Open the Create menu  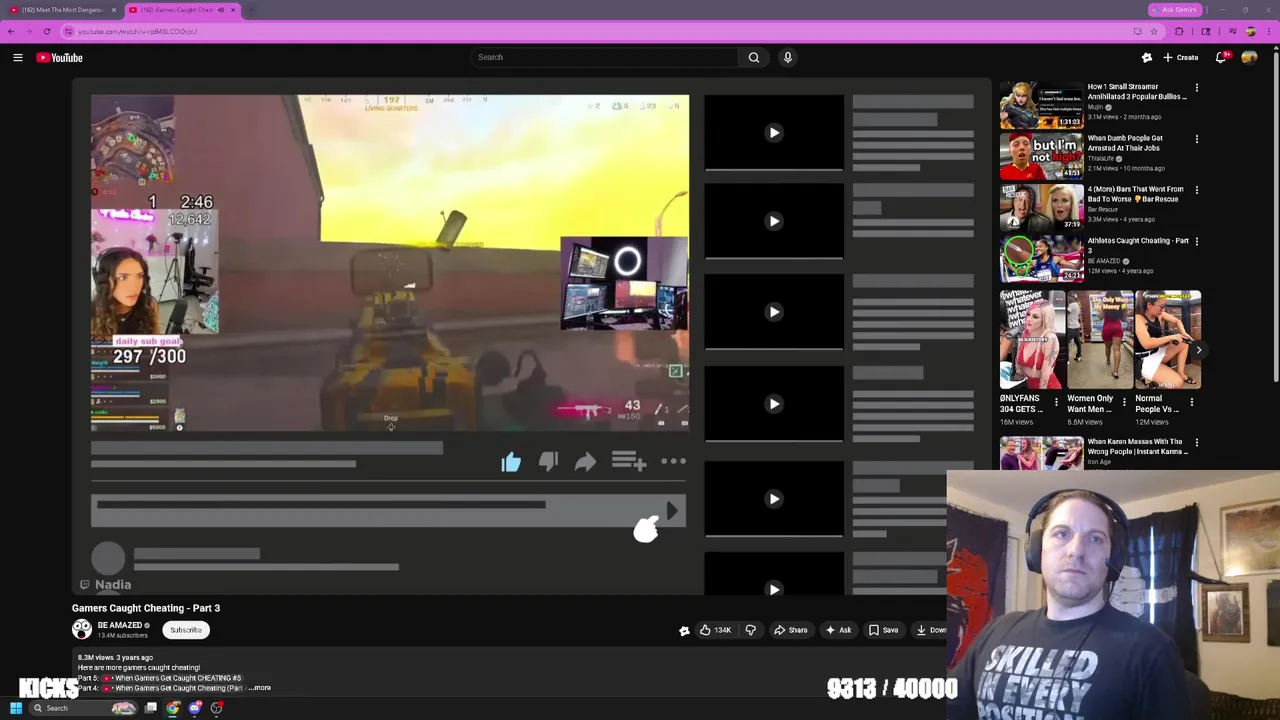[x=1180, y=58]
